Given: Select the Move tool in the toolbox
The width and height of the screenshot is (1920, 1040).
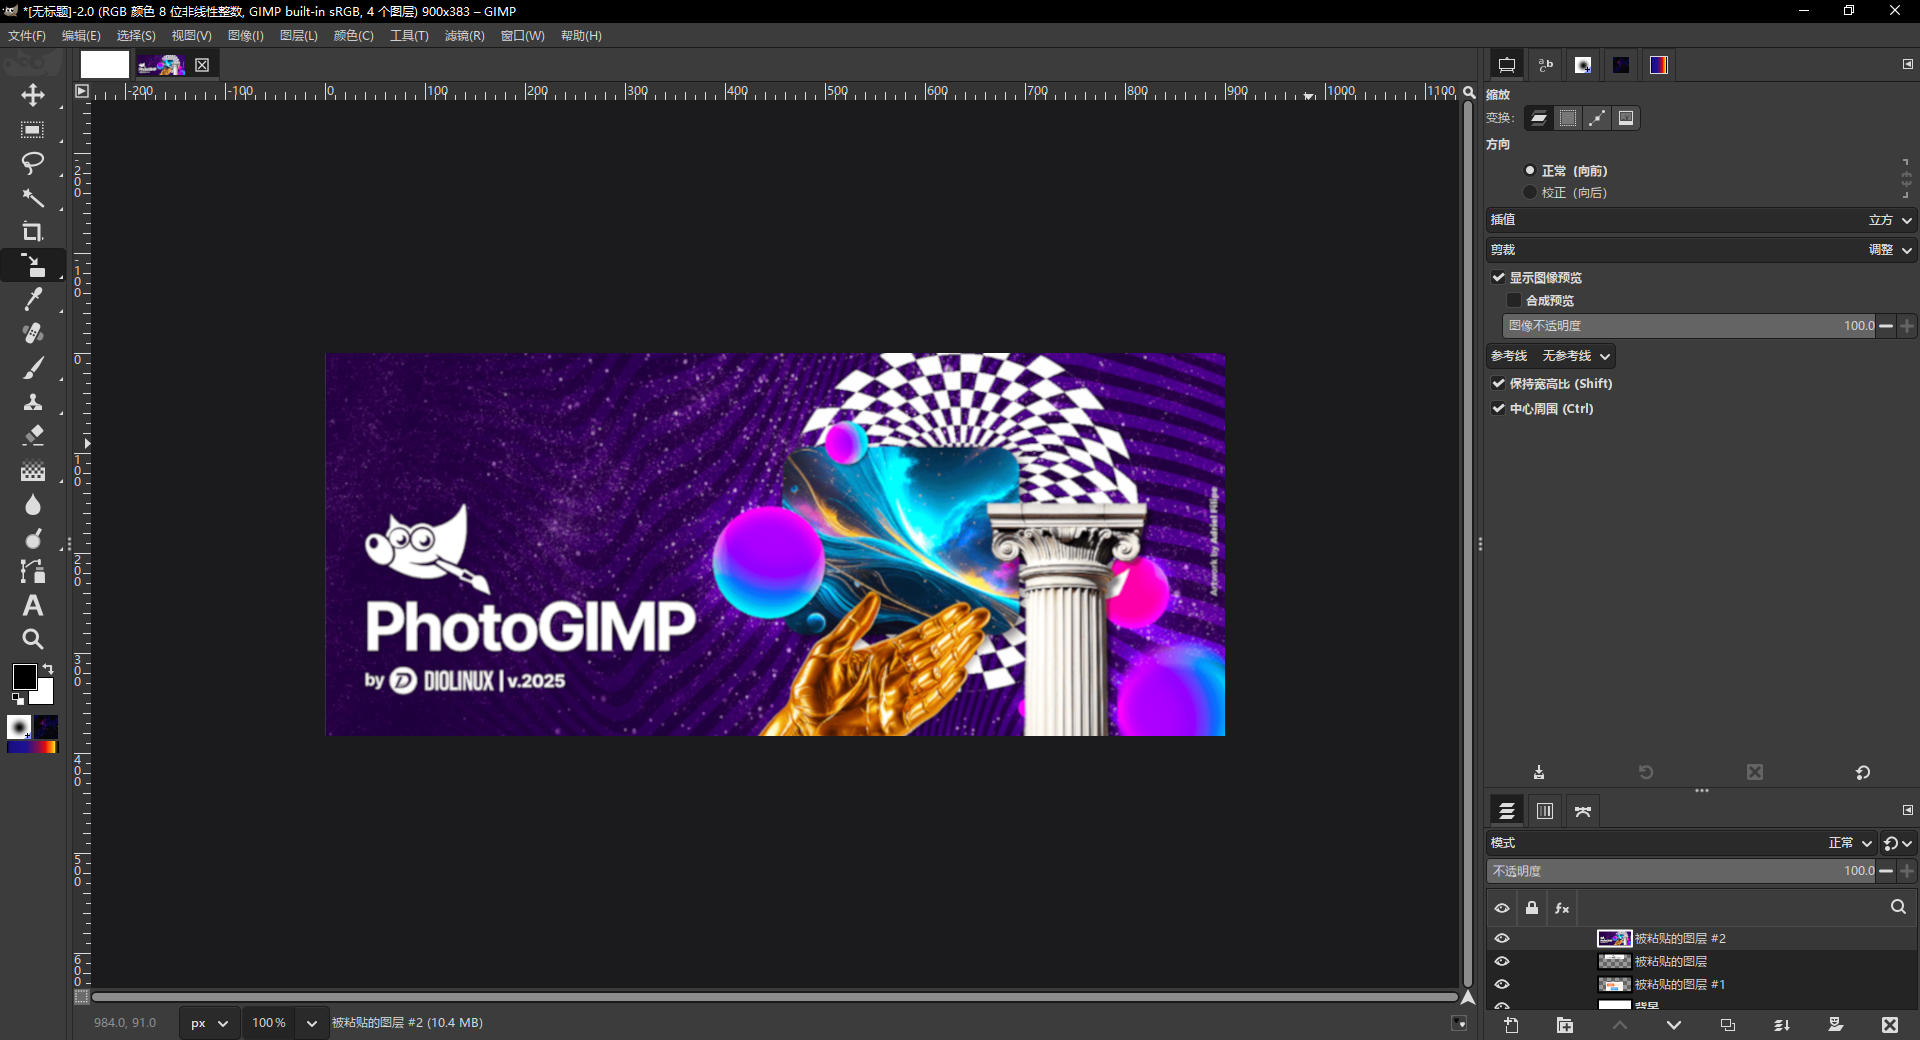Looking at the screenshot, I should coord(33,96).
